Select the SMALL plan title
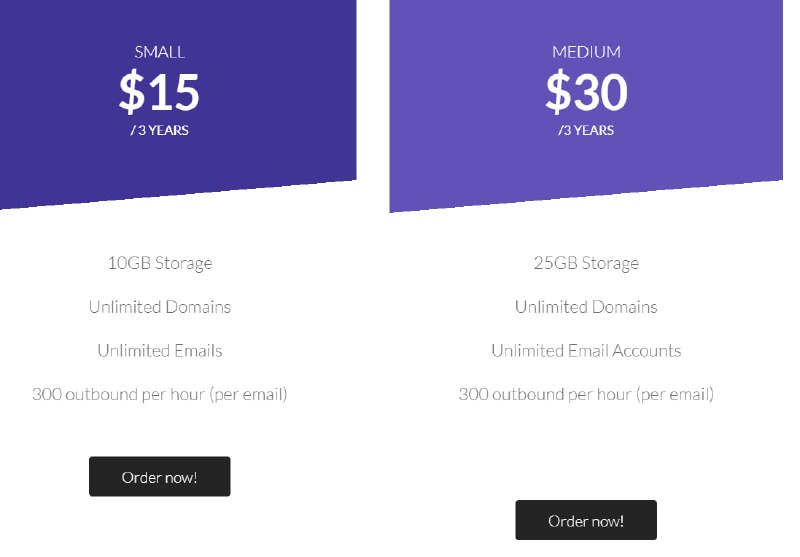The image size is (800, 557). click(x=160, y=52)
